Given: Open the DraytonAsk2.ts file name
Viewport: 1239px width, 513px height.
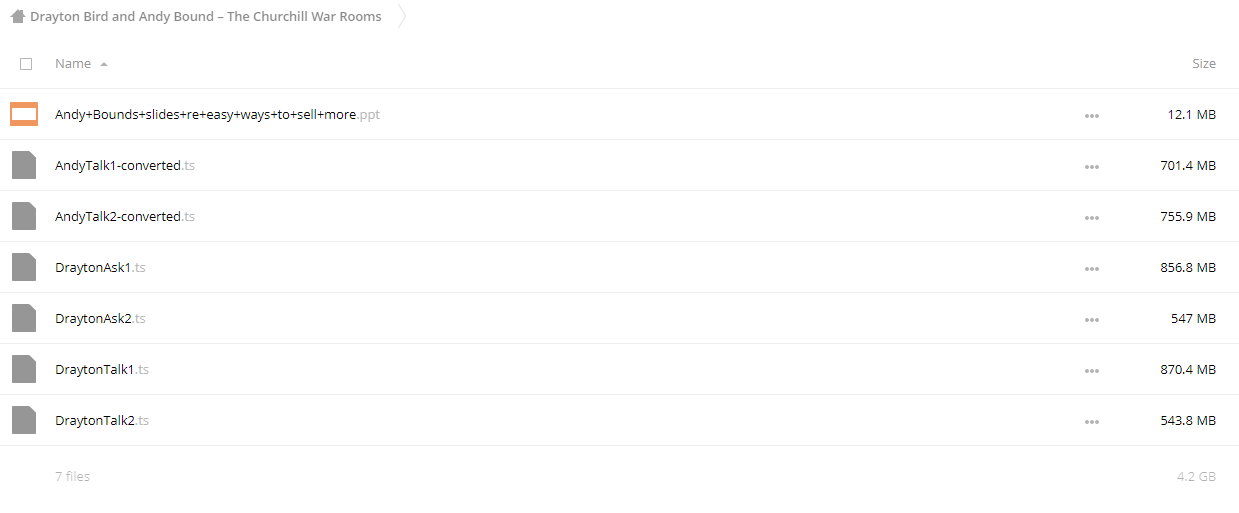Looking at the screenshot, I should [100, 318].
